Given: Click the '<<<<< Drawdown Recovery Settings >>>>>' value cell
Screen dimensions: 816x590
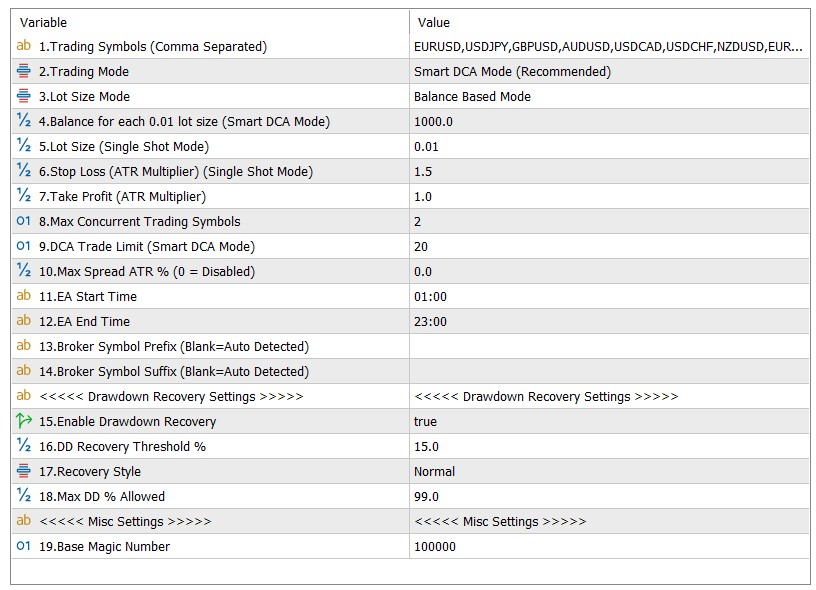Looking at the screenshot, I should (x=609, y=396).
